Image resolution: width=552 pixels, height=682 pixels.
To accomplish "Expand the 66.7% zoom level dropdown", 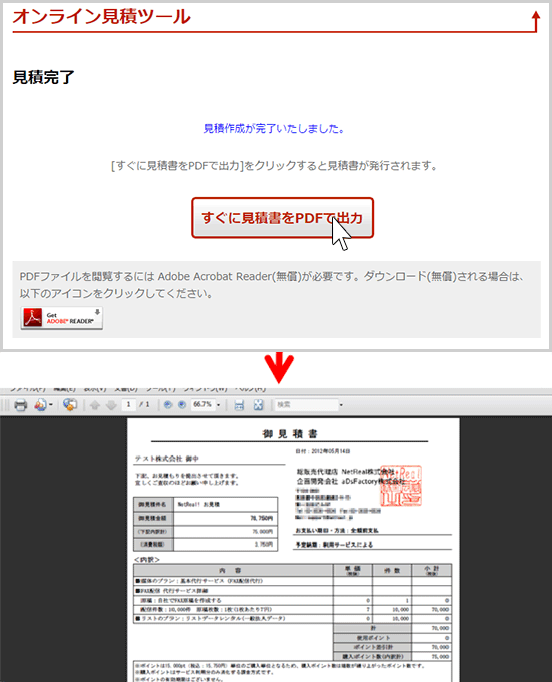I will click(x=218, y=405).
